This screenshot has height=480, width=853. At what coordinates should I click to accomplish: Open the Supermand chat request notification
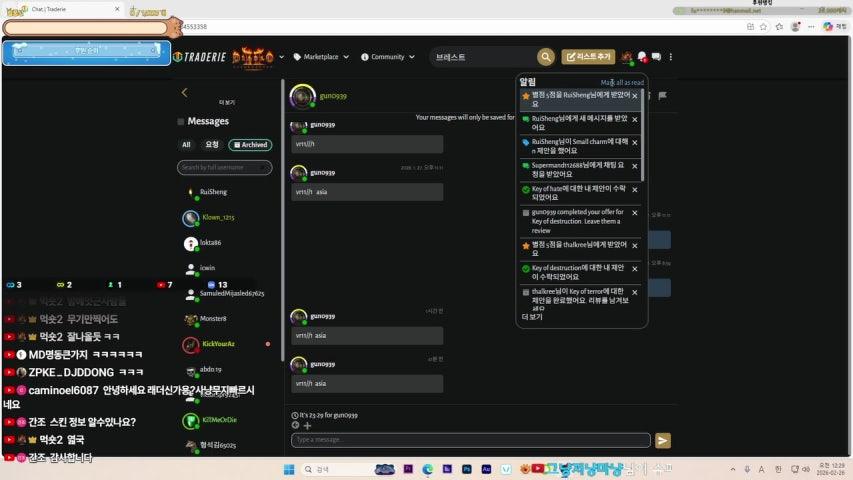(578, 169)
